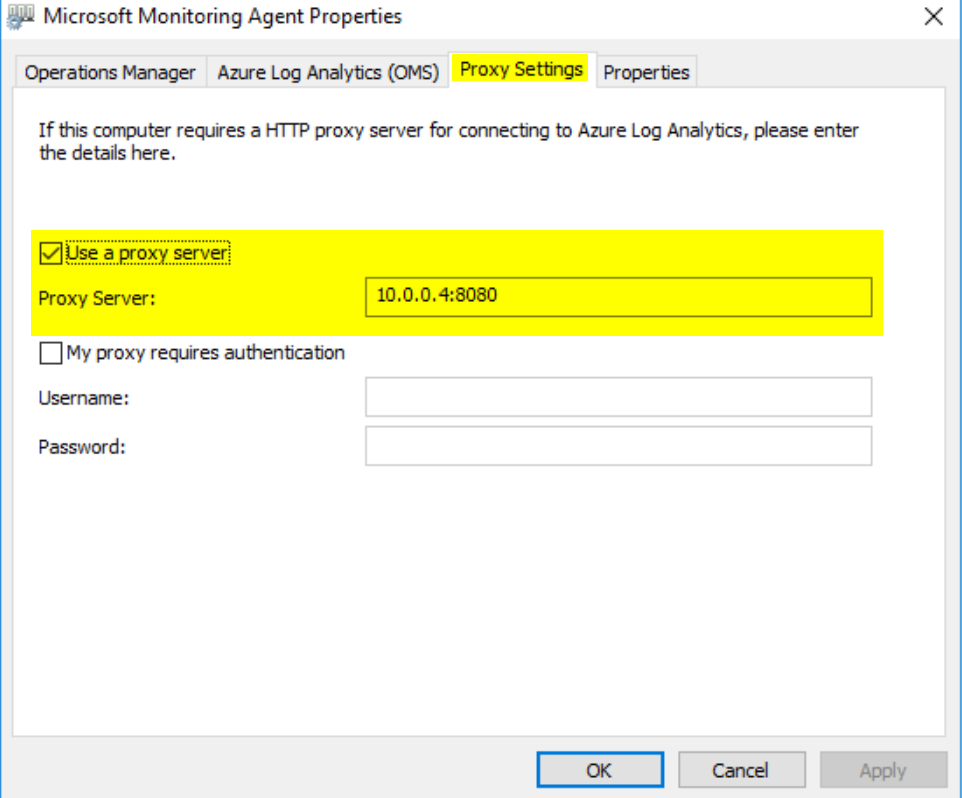This screenshot has width=962, height=798.
Task: Discard changes with the Cancel button
Action: coord(742,770)
